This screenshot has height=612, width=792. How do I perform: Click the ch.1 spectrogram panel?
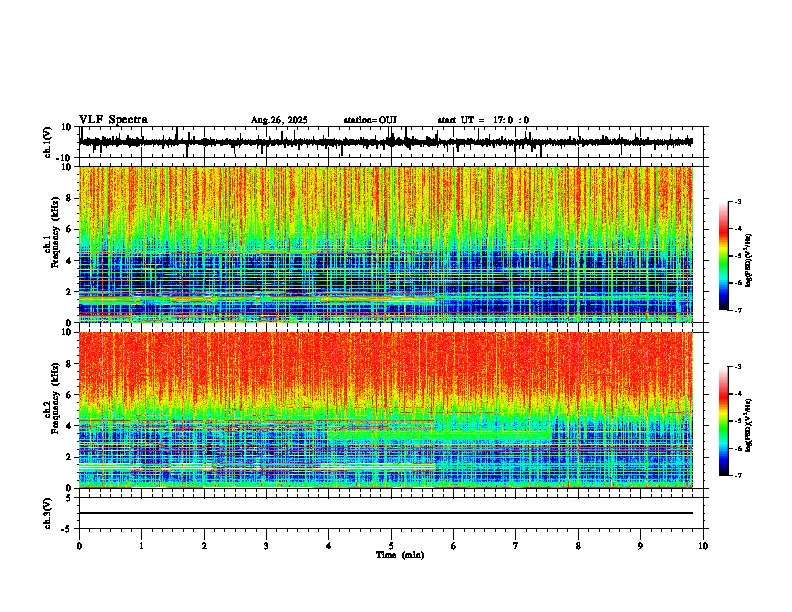point(385,244)
